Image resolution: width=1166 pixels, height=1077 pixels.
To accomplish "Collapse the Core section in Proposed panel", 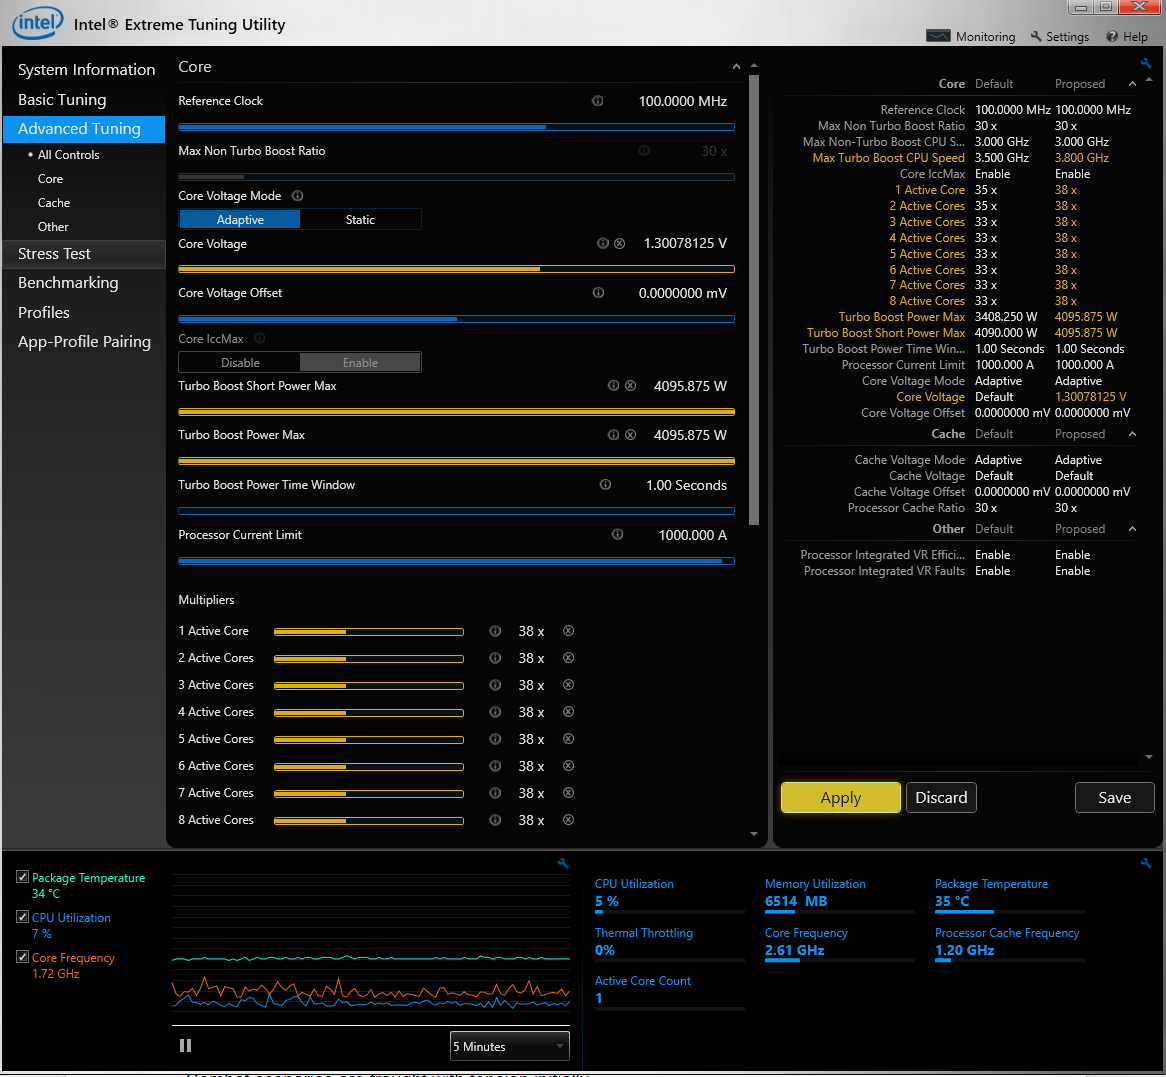I will point(1132,83).
